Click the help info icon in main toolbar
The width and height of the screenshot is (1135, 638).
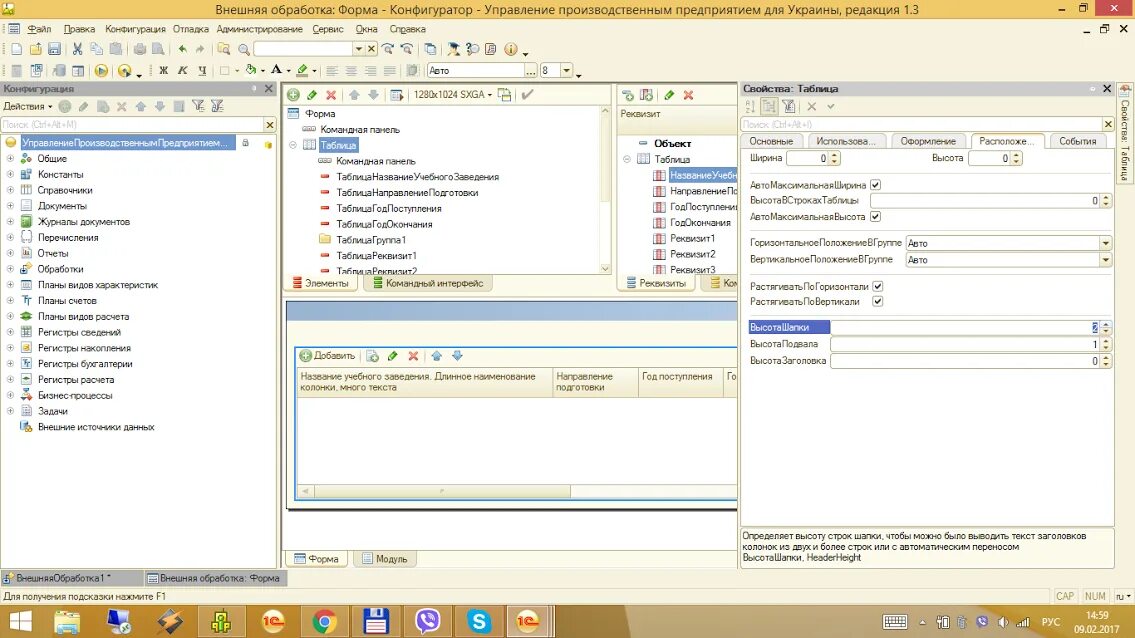click(x=511, y=49)
